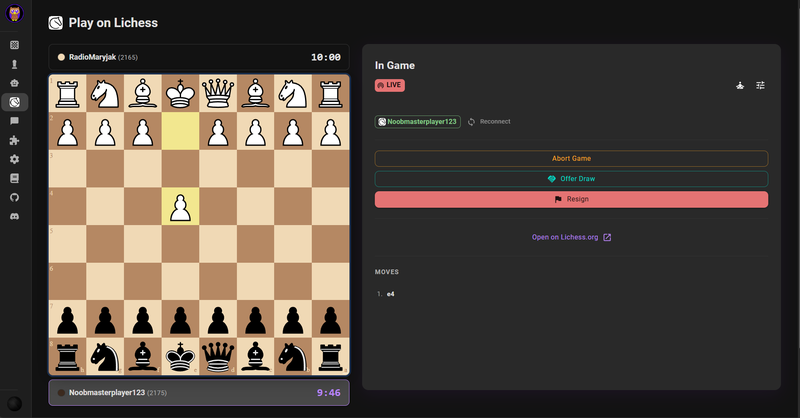800x418 pixels.
Task: Open the pawn sidebar icon
Action: pos(14,64)
